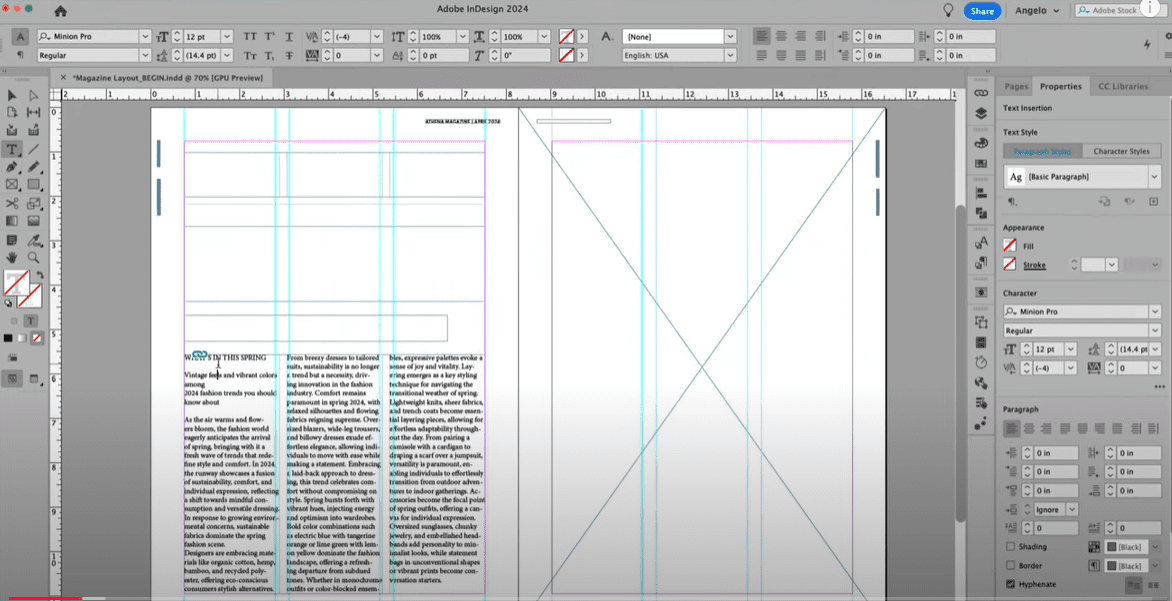Activate the Pen tool
The width and height of the screenshot is (1172, 601).
[x=11, y=166]
